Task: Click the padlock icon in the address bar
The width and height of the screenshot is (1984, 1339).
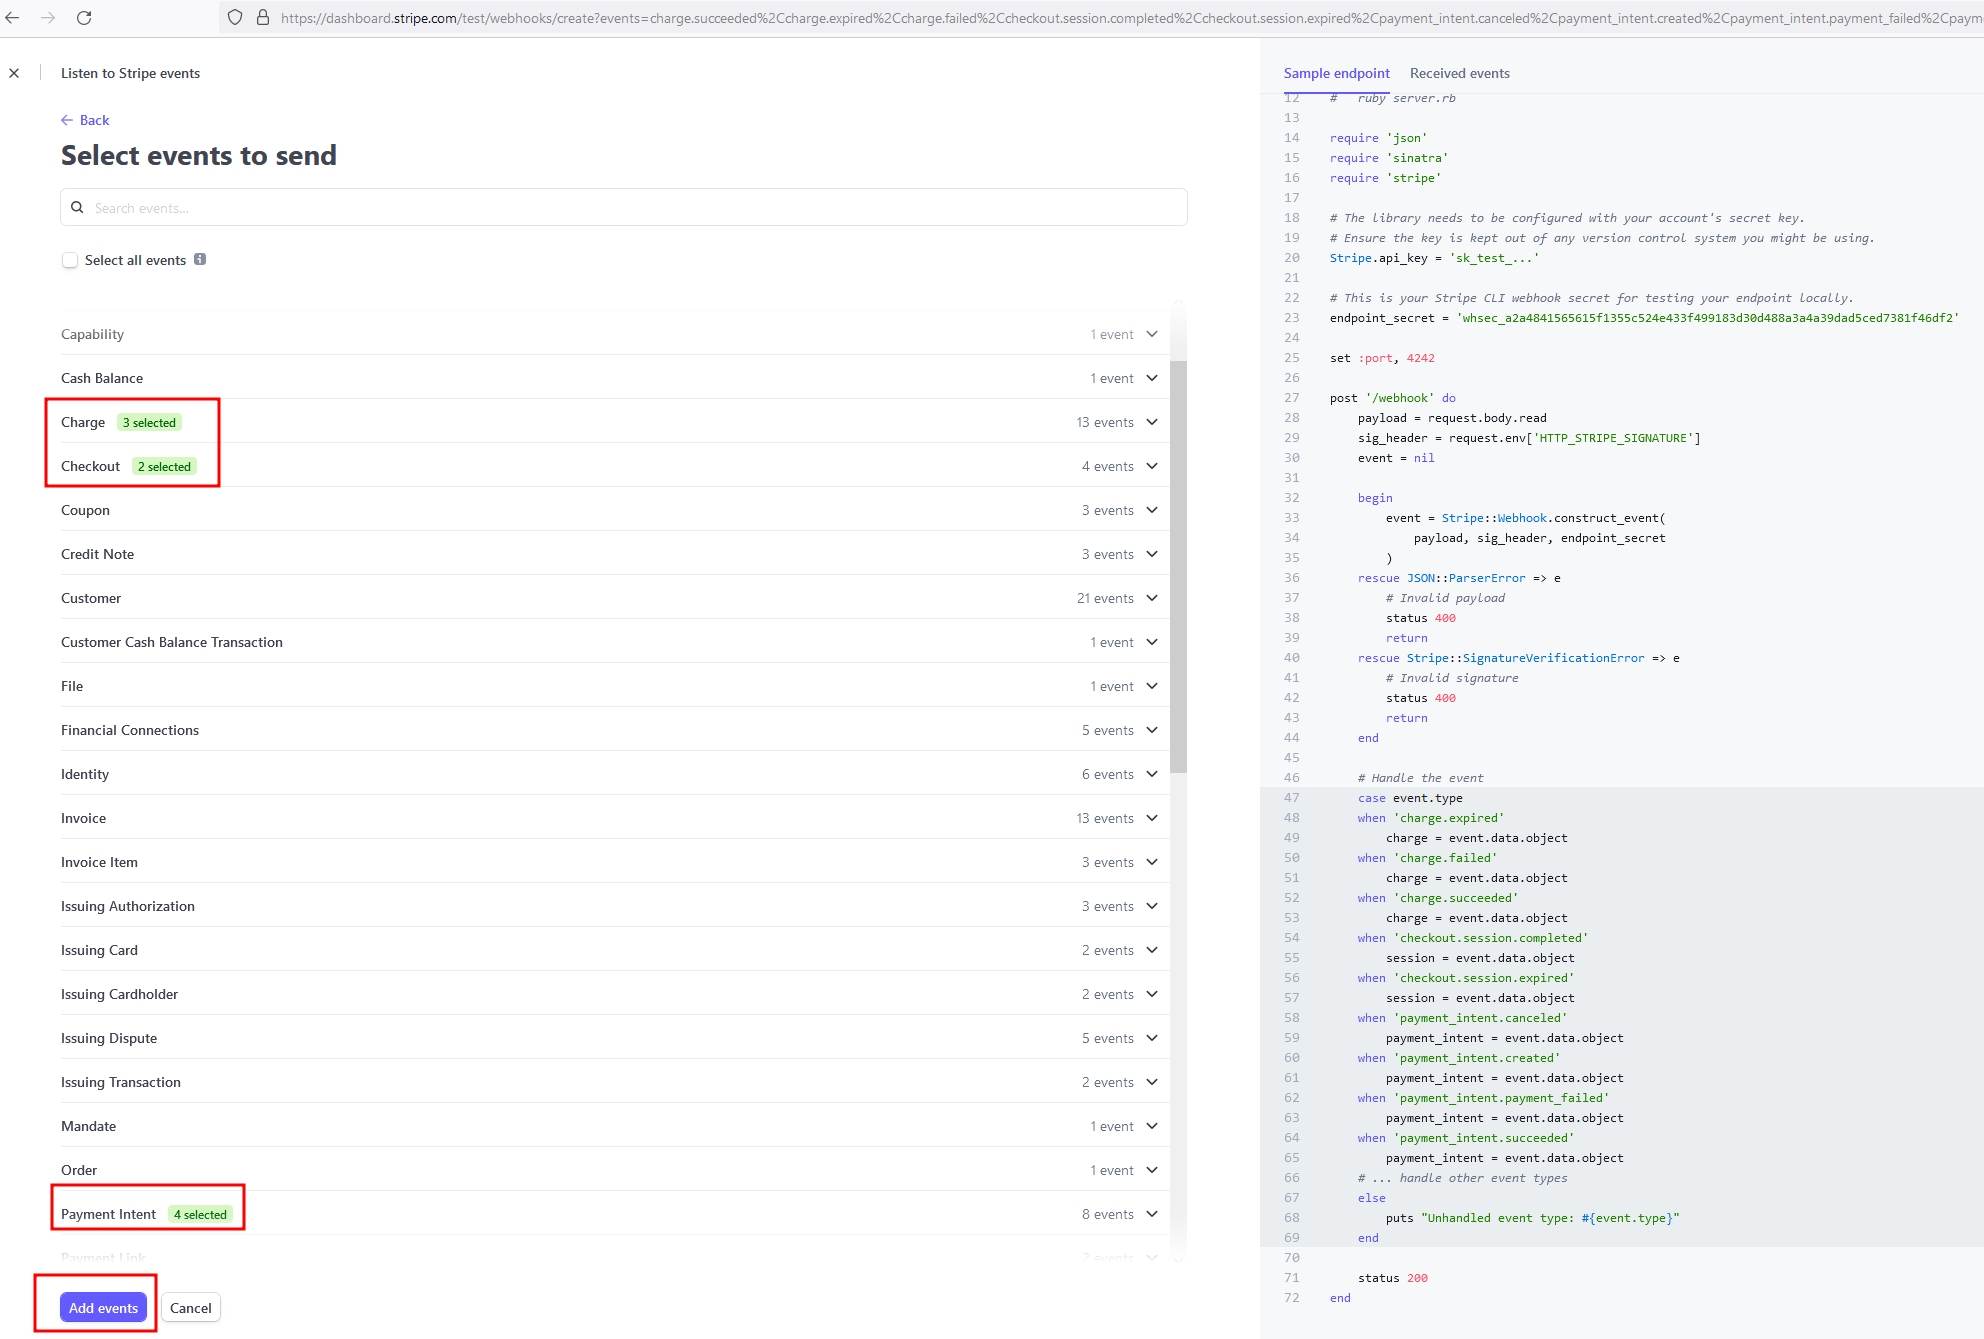Action: (263, 18)
